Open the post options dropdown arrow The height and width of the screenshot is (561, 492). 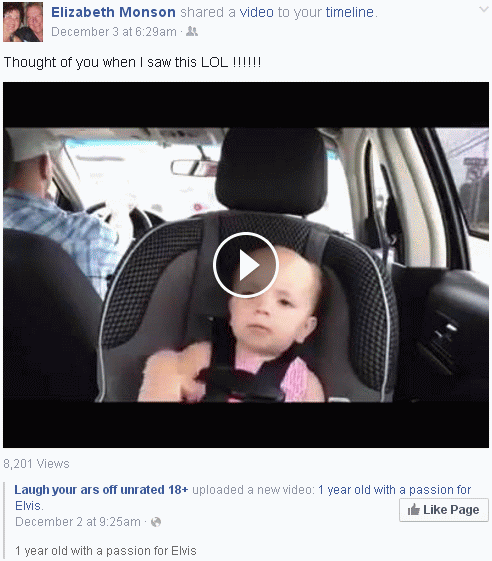tap(484, 10)
